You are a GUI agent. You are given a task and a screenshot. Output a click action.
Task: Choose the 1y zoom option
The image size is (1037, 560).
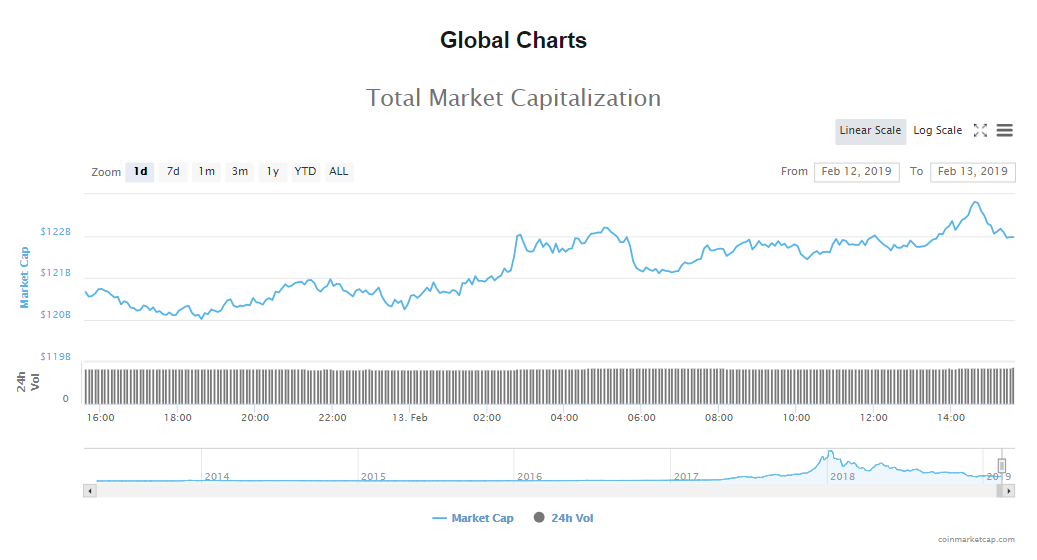click(x=272, y=172)
